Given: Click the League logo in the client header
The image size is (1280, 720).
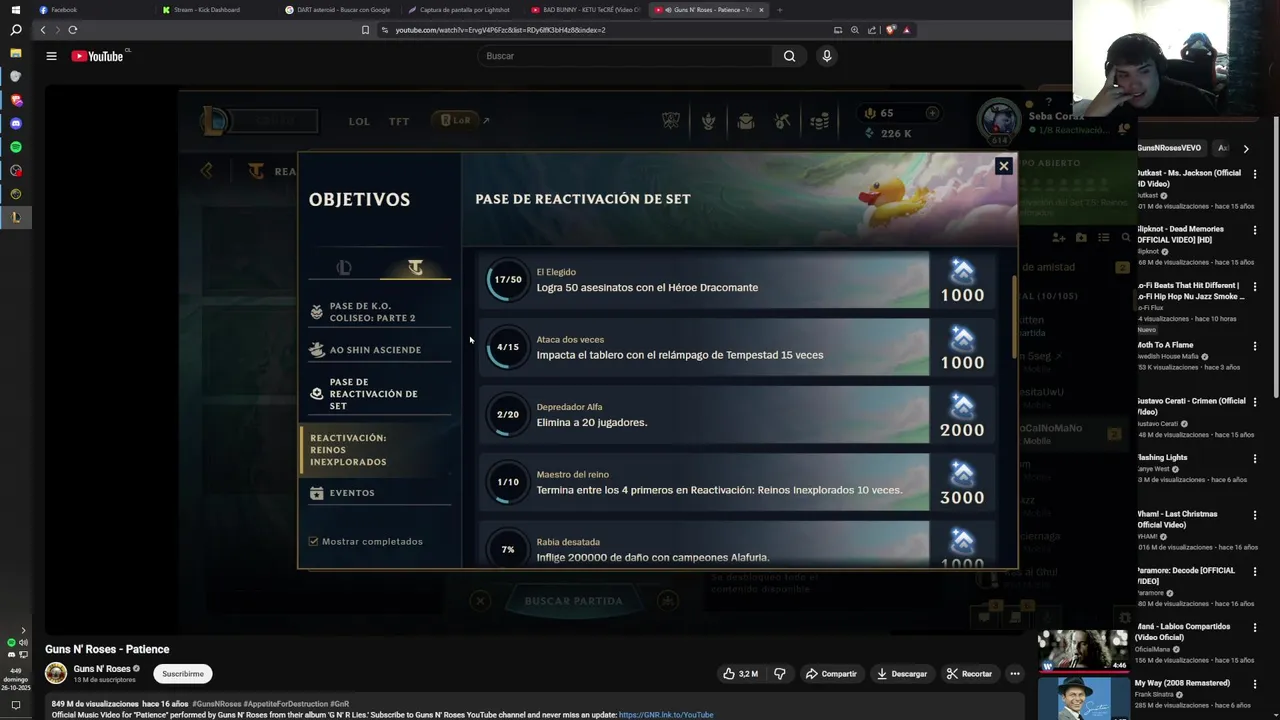Looking at the screenshot, I should click(x=213, y=121).
